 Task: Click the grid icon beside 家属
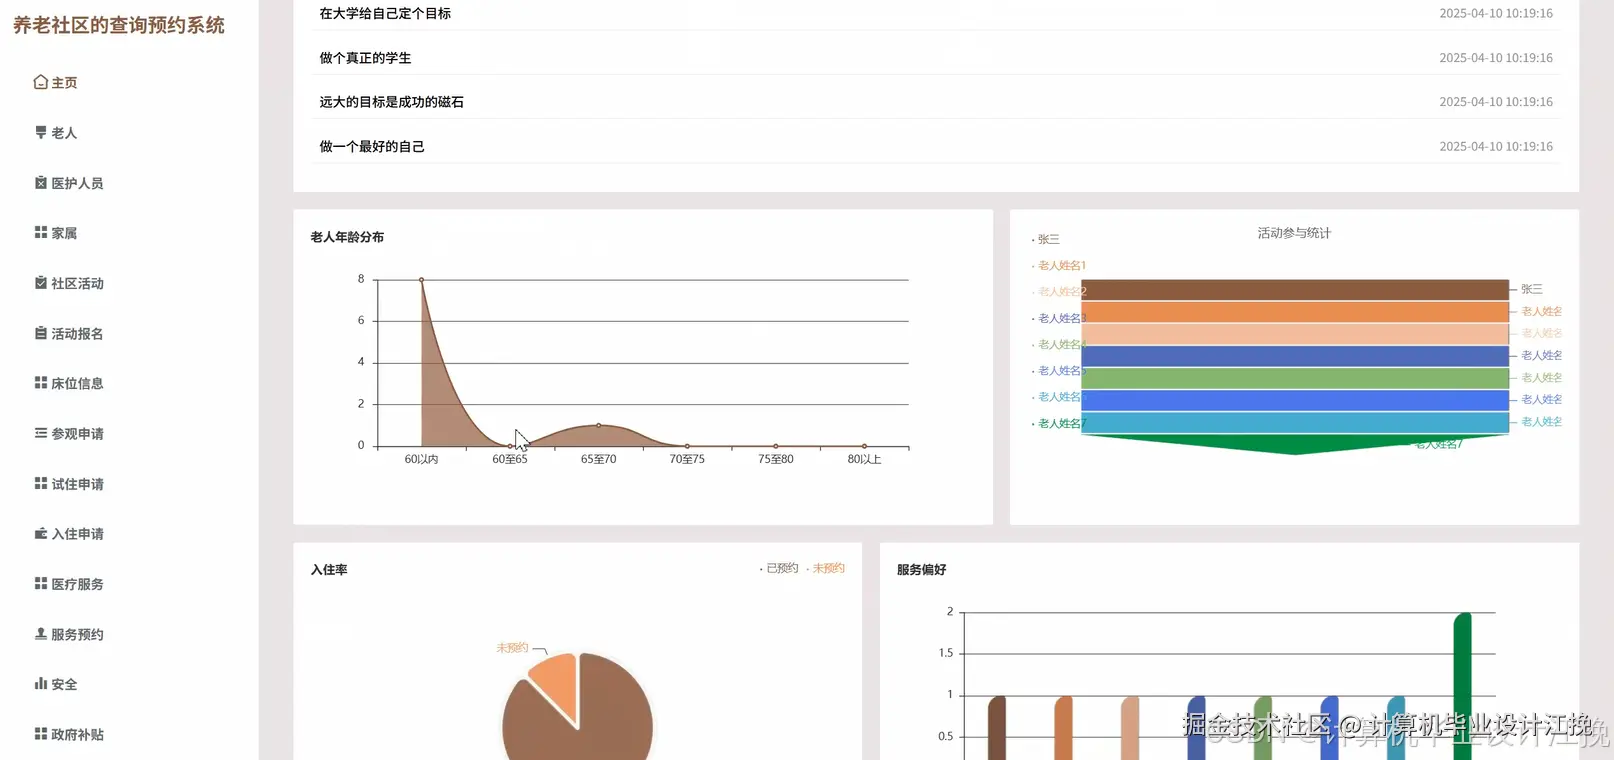41,232
